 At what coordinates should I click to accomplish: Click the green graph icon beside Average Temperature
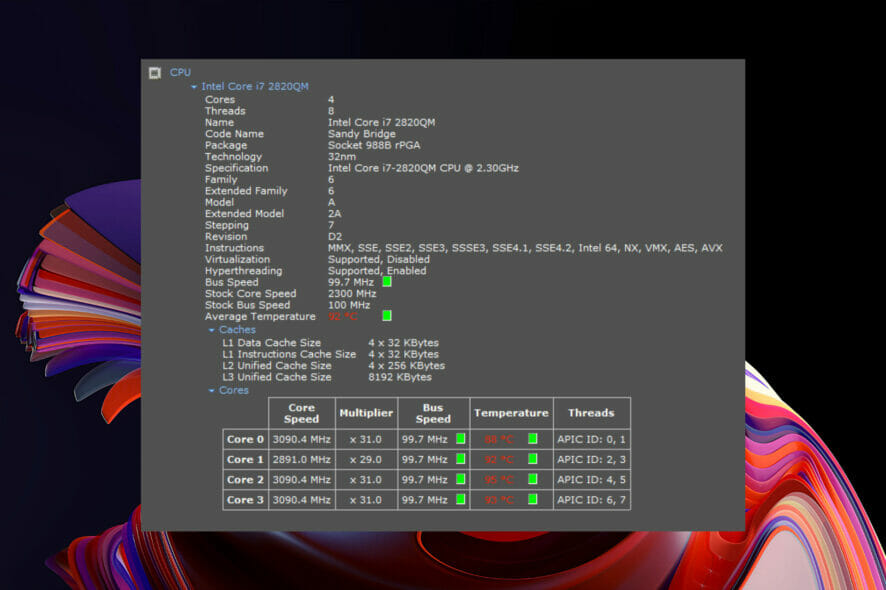point(387,316)
